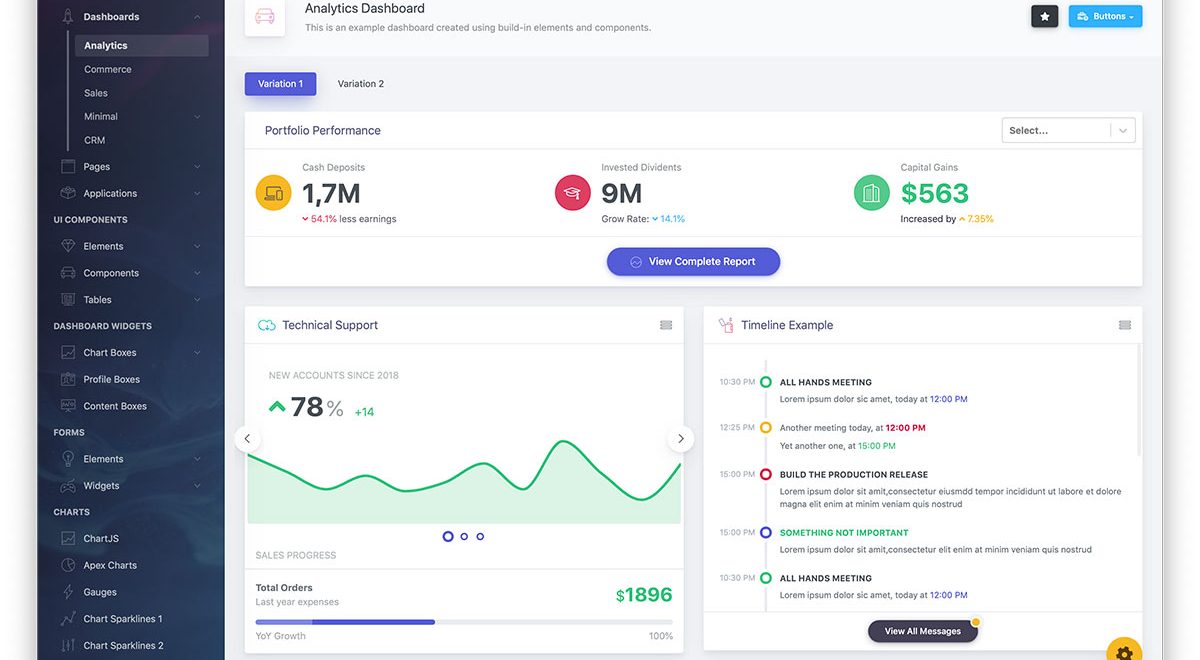
Task: Click the YoY Growth progress bar
Action: click(x=464, y=622)
